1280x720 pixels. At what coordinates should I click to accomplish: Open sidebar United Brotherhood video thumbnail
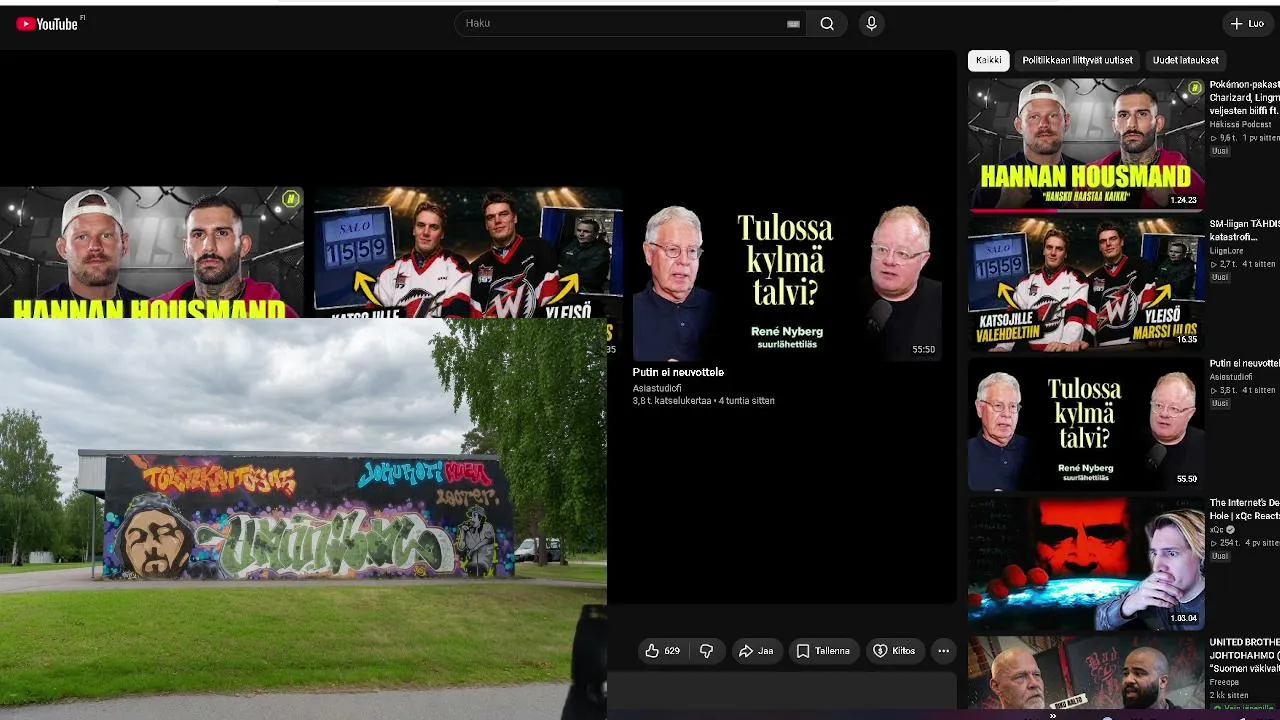[1086, 672]
